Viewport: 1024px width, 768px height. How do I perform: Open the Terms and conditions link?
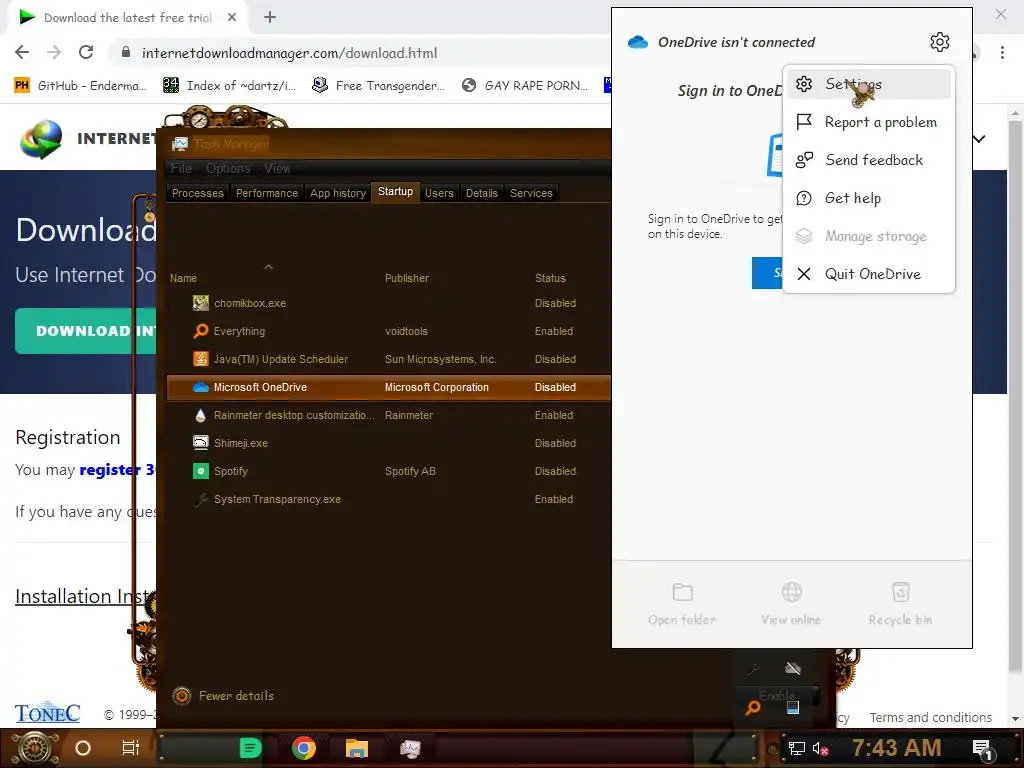930,717
